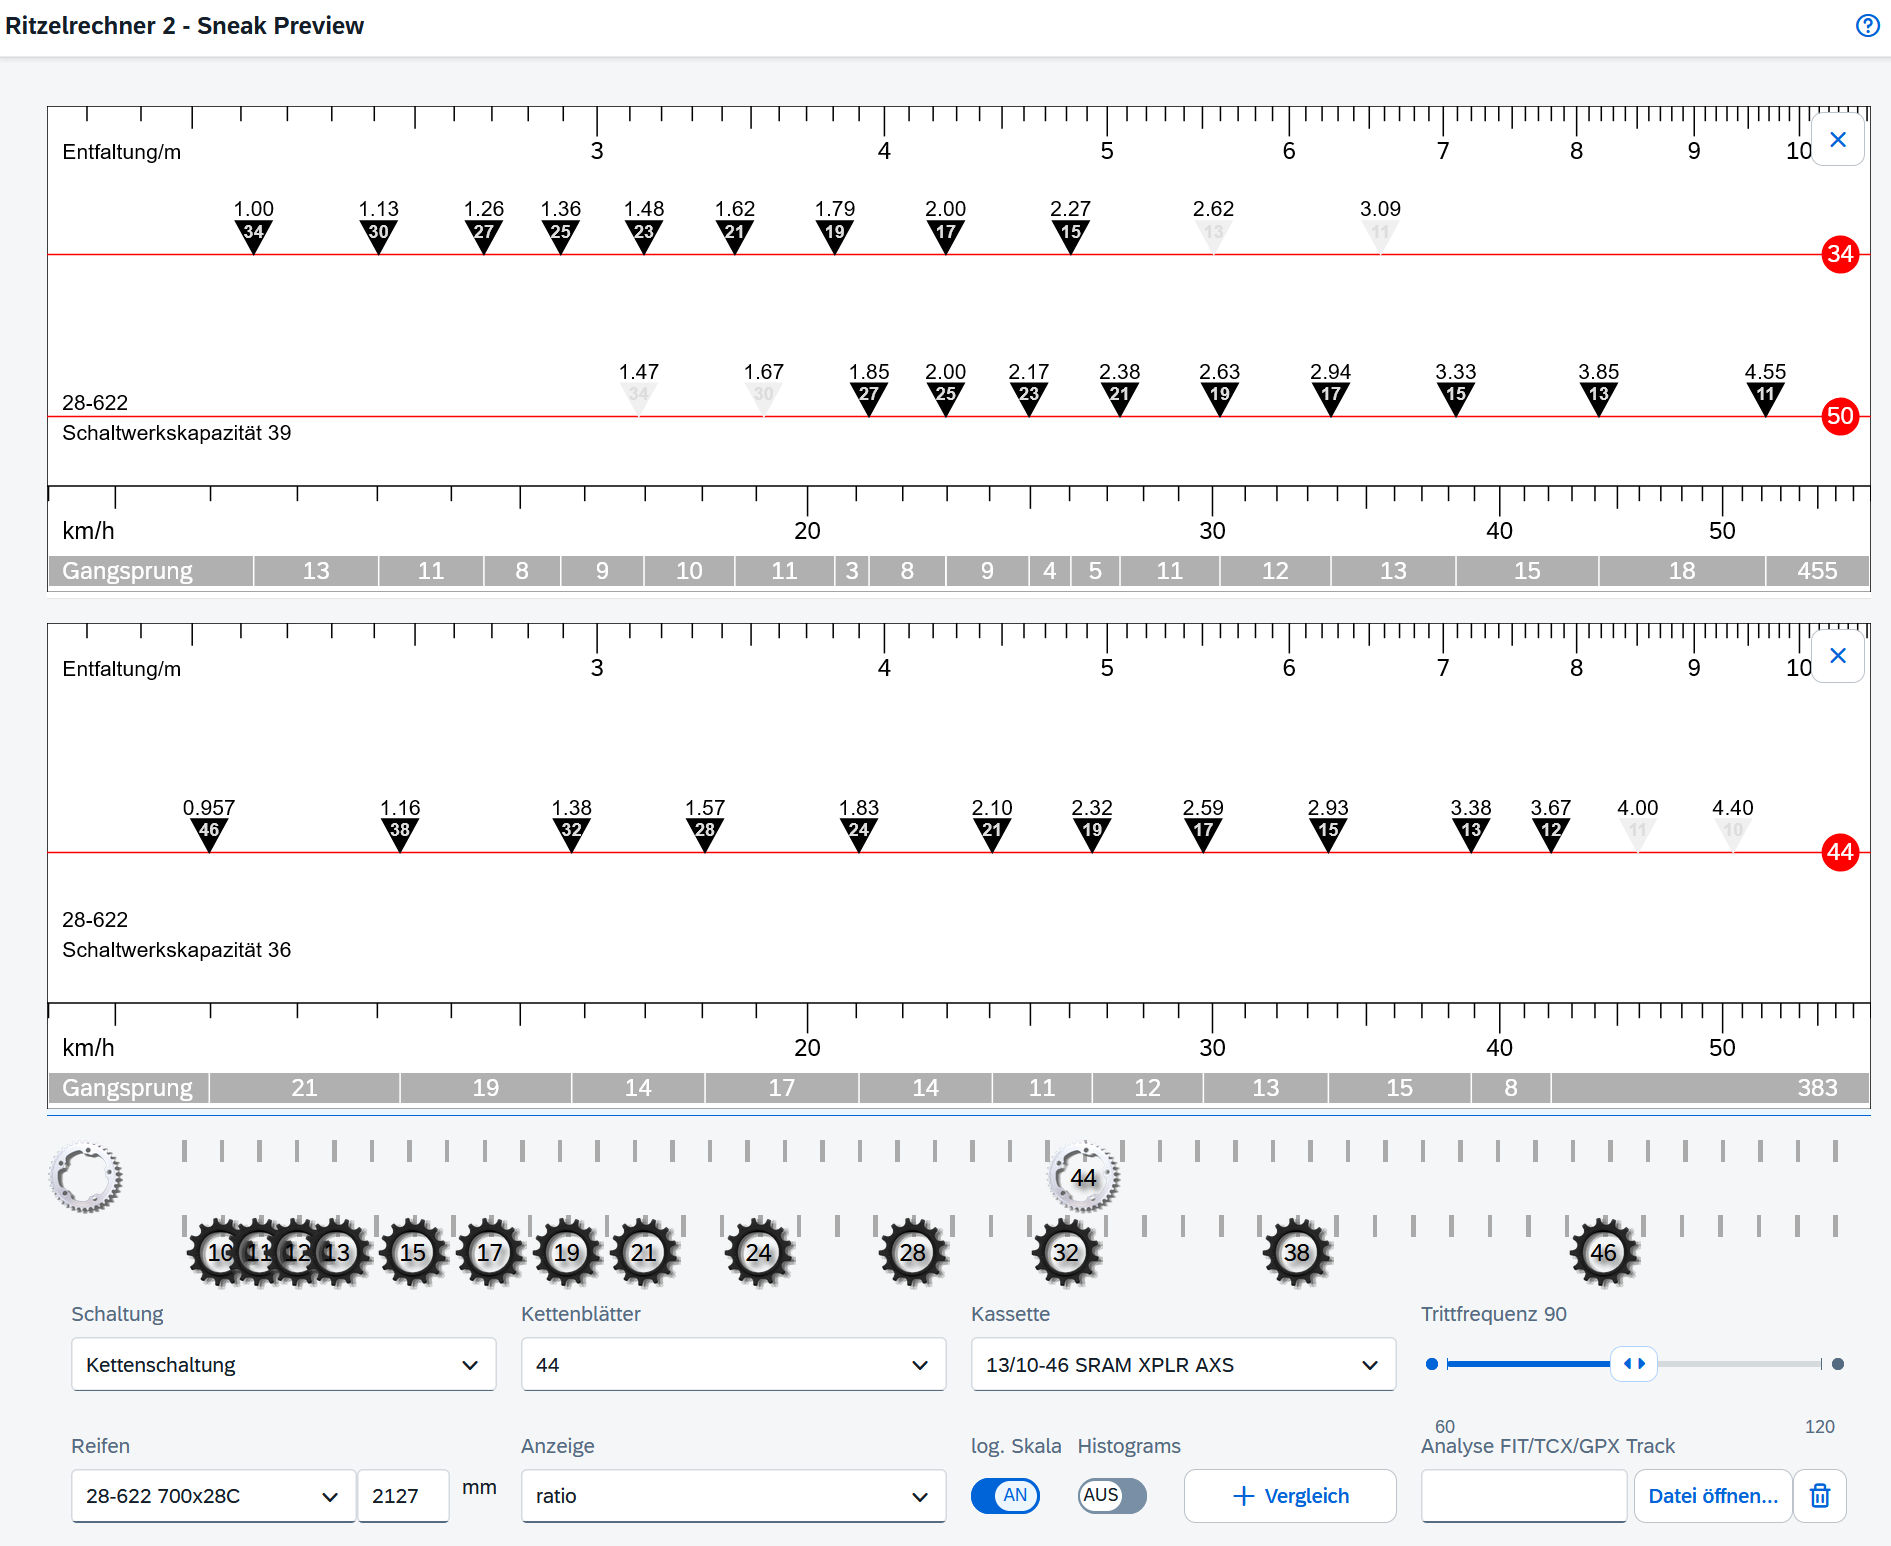This screenshot has height=1546, width=1891.
Task: Open the Kassette SRAM XPLR dropdown
Action: (1183, 1365)
